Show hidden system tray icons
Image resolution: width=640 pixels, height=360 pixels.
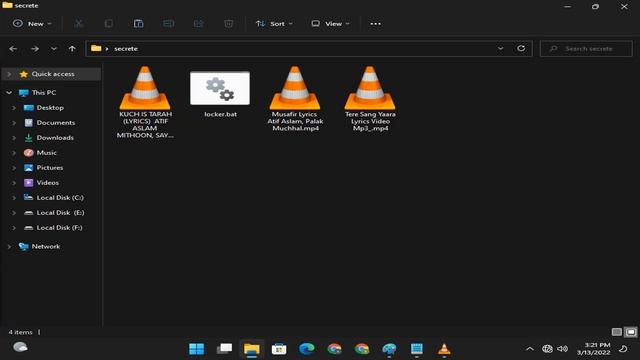pyautogui.click(x=530, y=349)
